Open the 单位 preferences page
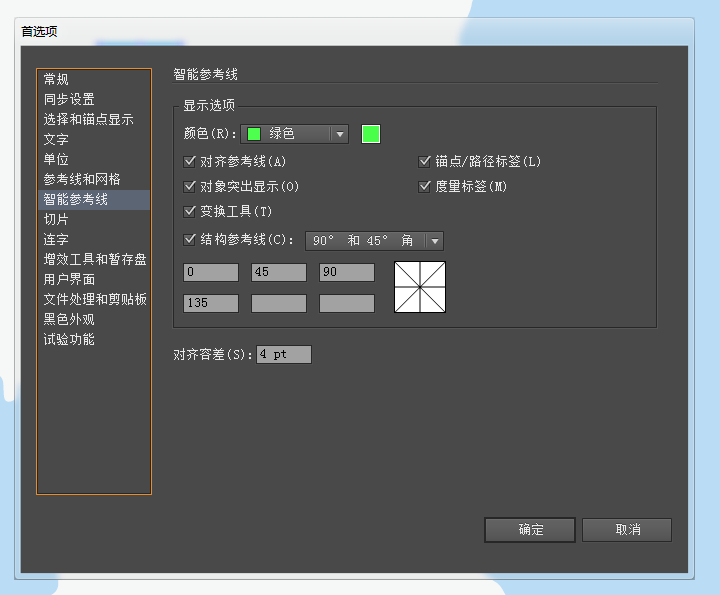 94,159
